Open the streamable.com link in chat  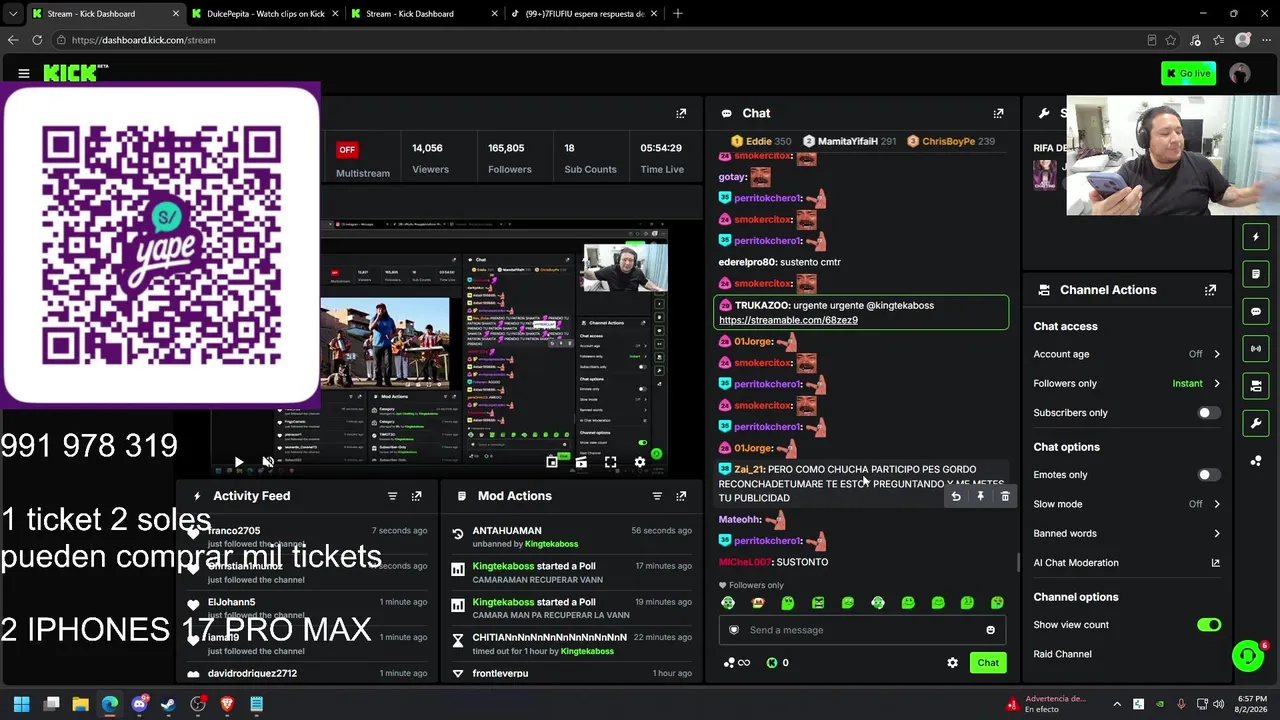pyautogui.click(x=788, y=320)
